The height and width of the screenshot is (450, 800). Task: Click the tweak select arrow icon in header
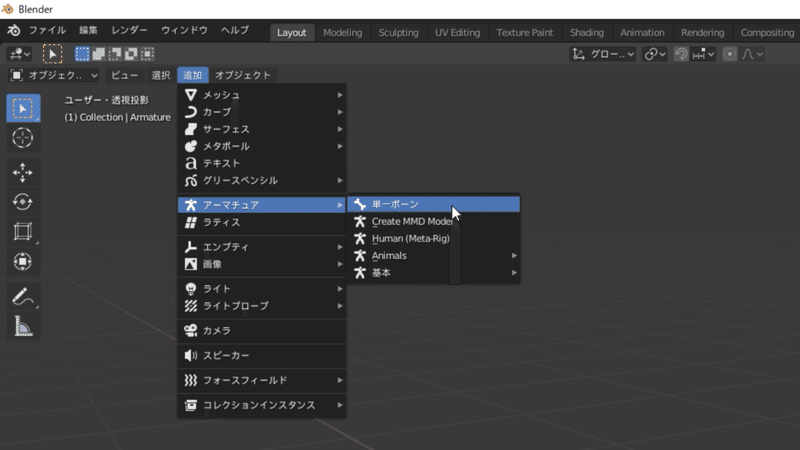click(x=52, y=54)
